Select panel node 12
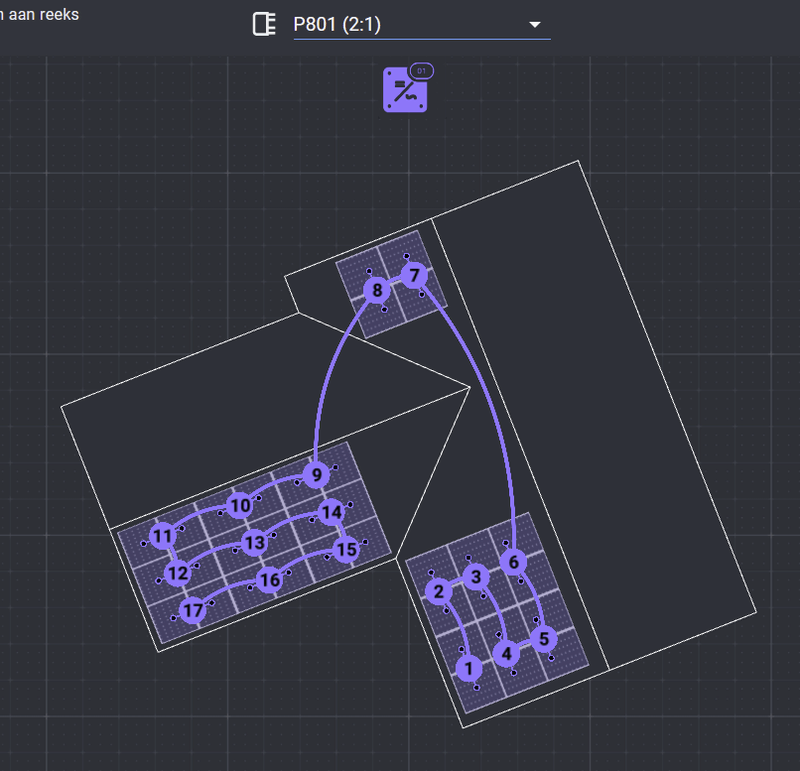The width and height of the screenshot is (800, 771). point(178,574)
